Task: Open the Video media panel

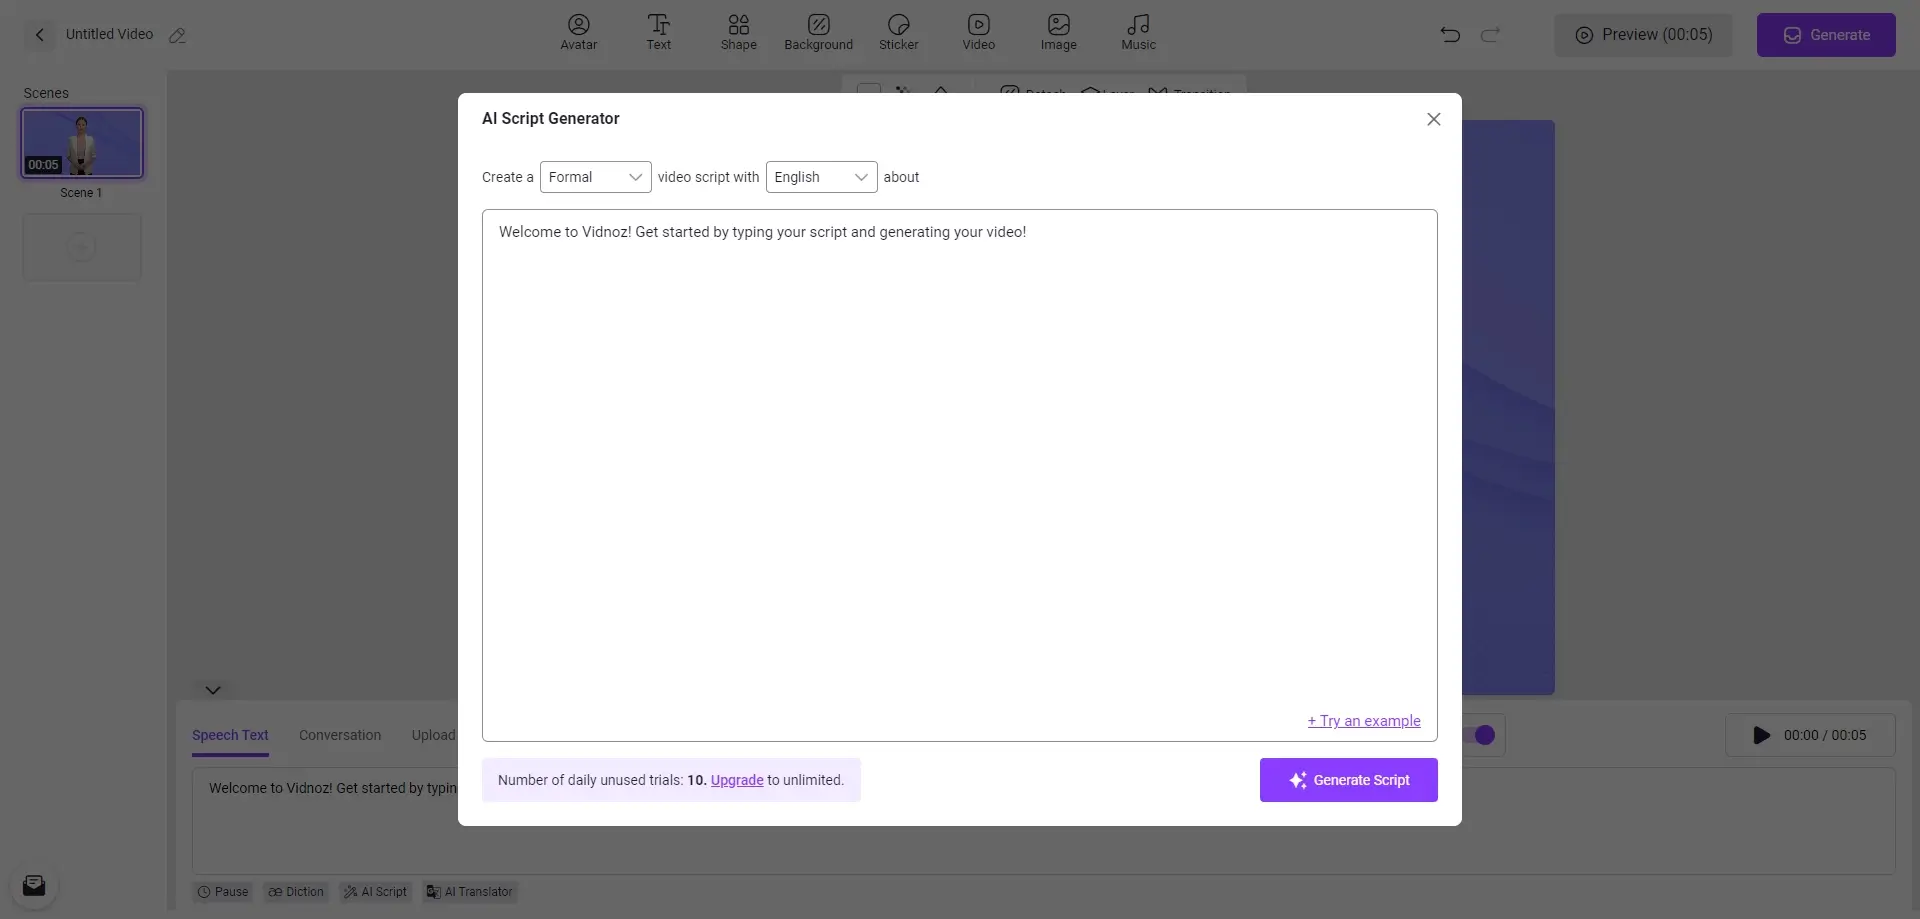Action: pyautogui.click(x=978, y=32)
